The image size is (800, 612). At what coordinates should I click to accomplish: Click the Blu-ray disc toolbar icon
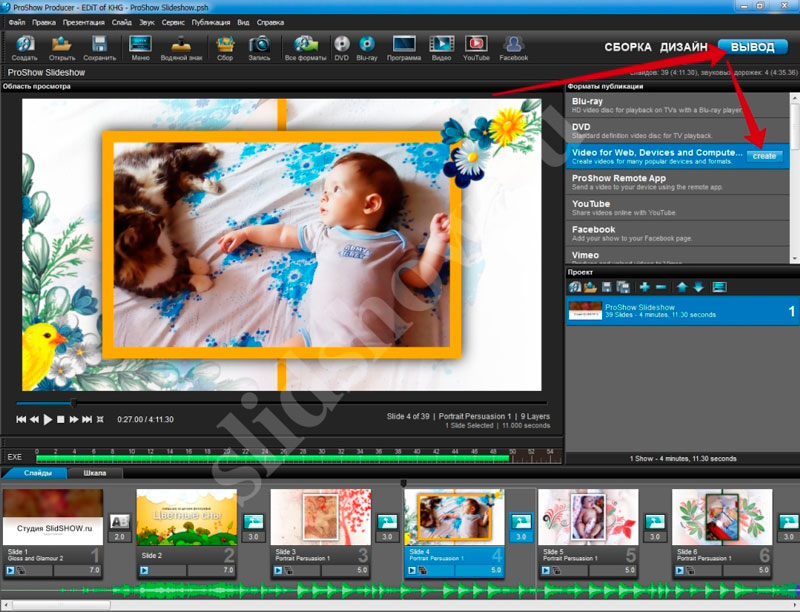[x=367, y=47]
